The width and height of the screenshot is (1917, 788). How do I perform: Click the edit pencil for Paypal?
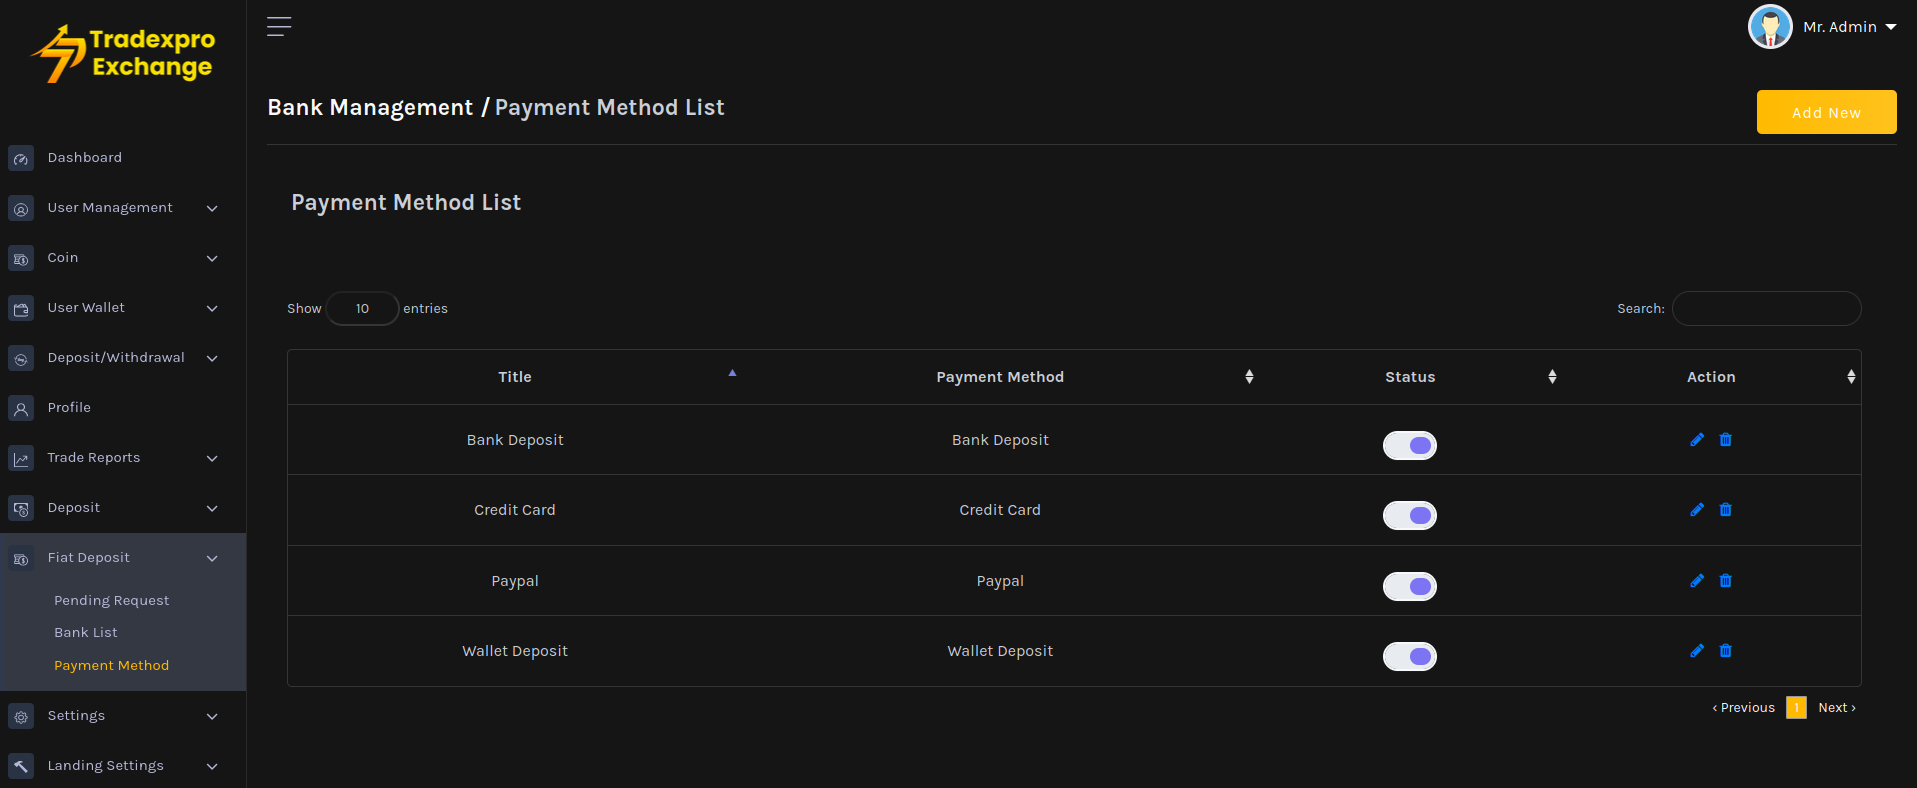(1696, 581)
